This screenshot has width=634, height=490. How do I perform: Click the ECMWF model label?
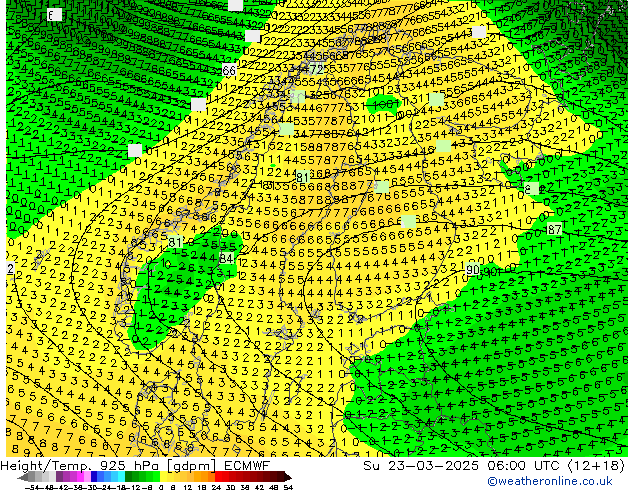(x=246, y=466)
